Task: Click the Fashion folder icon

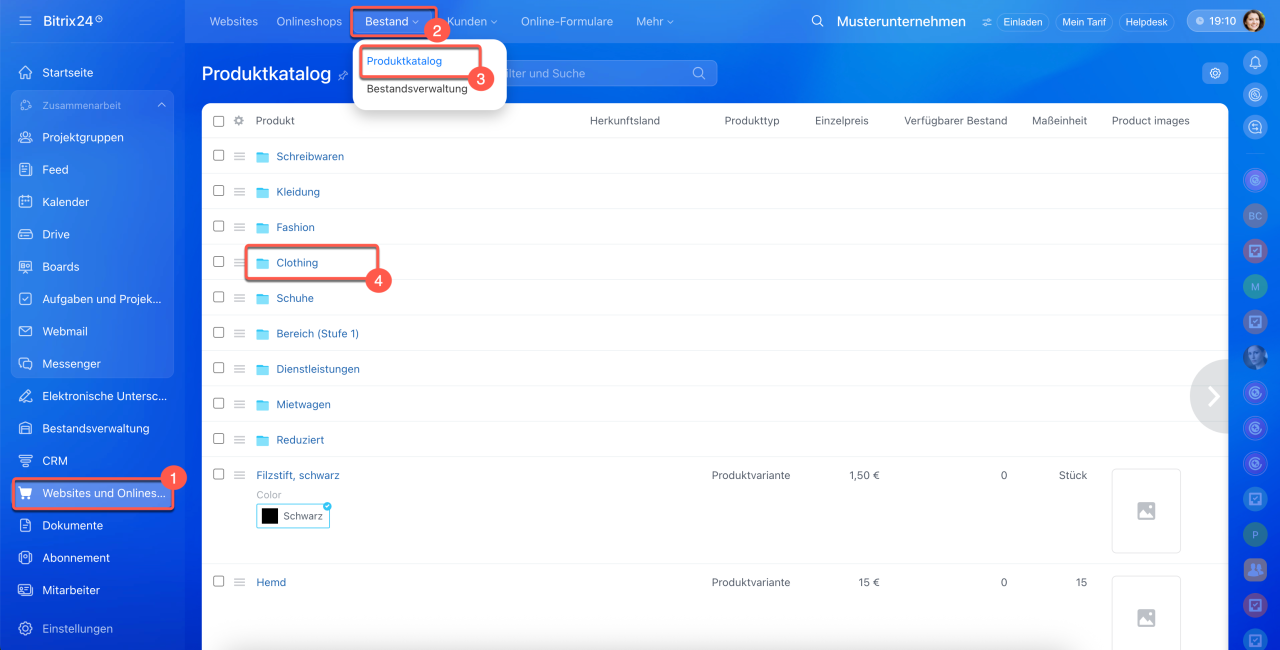Action: [263, 228]
